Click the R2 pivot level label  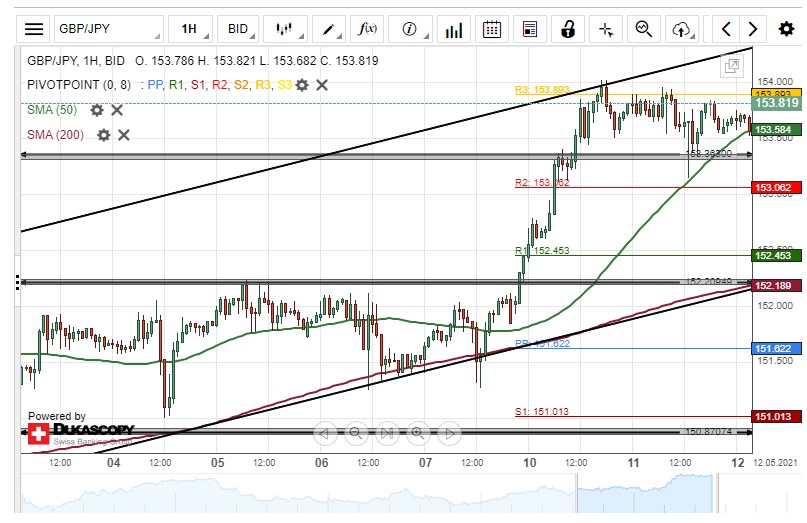pyautogui.click(x=542, y=182)
